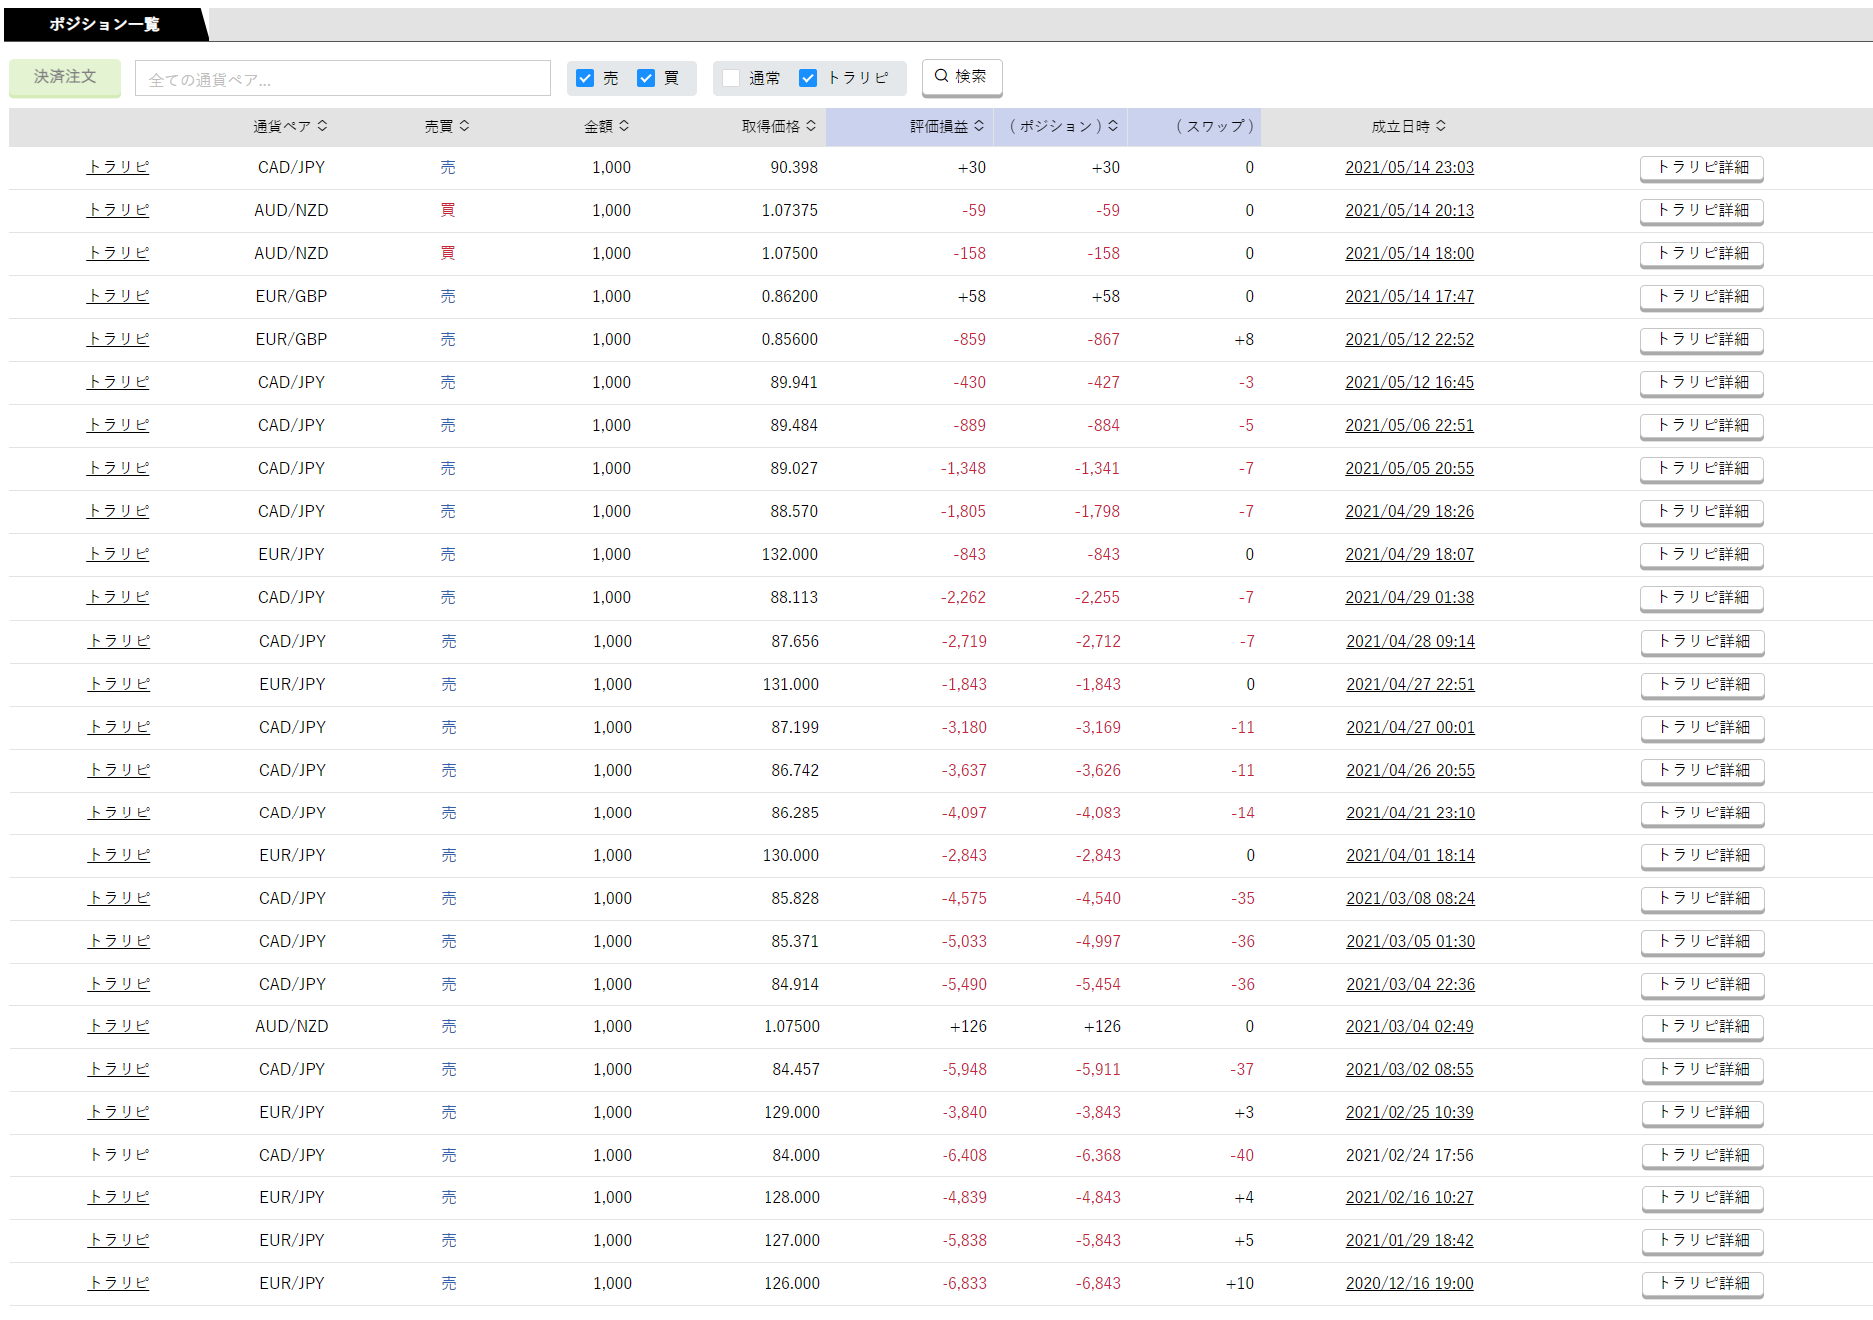
Task: Click the 決済注文 button
Action: pos(65,77)
